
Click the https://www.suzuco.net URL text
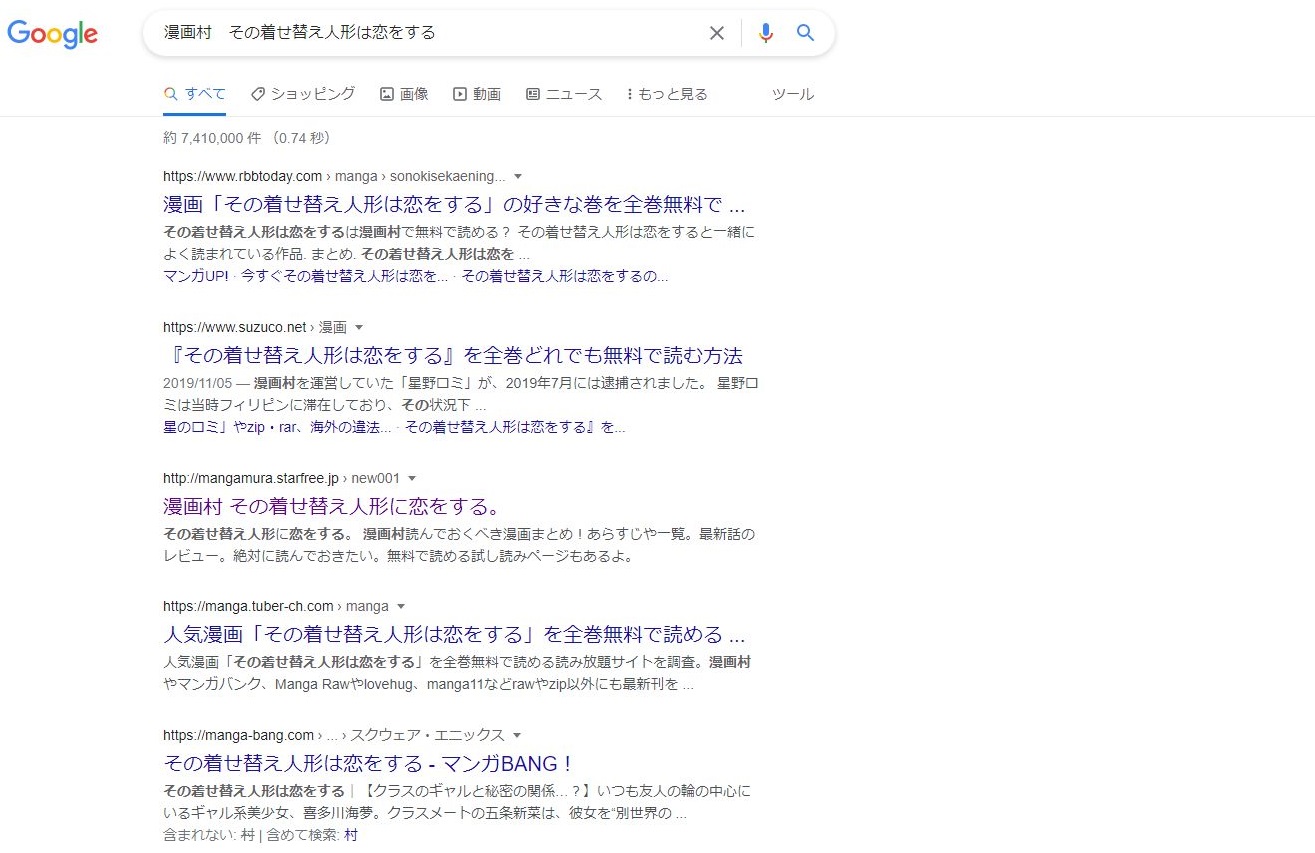tap(235, 327)
